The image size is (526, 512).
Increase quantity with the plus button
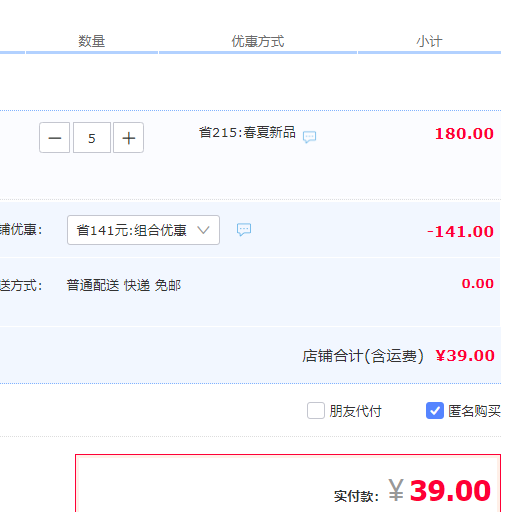128,138
